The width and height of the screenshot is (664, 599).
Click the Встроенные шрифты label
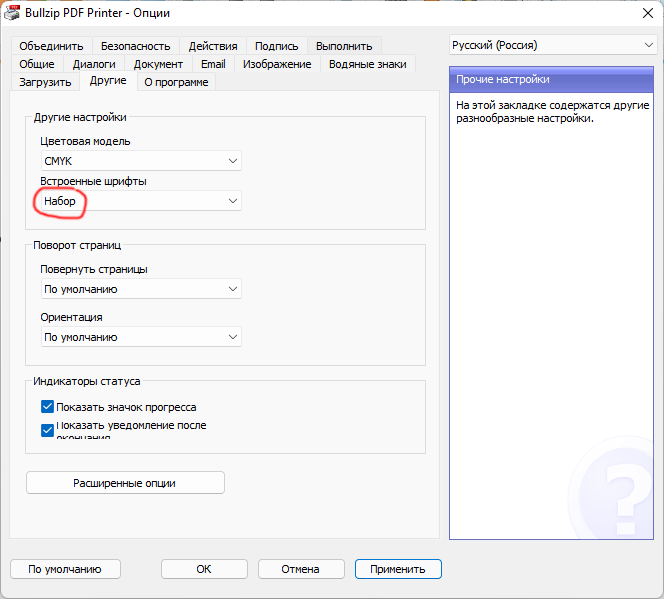[93, 181]
